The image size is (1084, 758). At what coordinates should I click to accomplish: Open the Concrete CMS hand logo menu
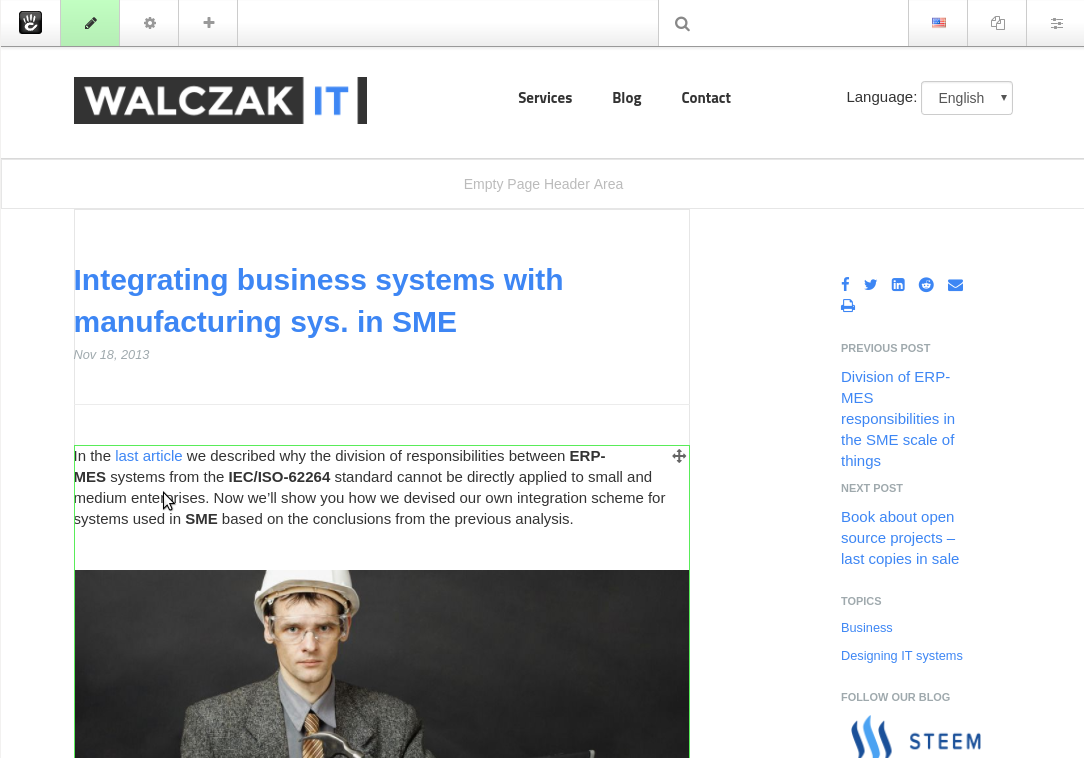[30, 22]
